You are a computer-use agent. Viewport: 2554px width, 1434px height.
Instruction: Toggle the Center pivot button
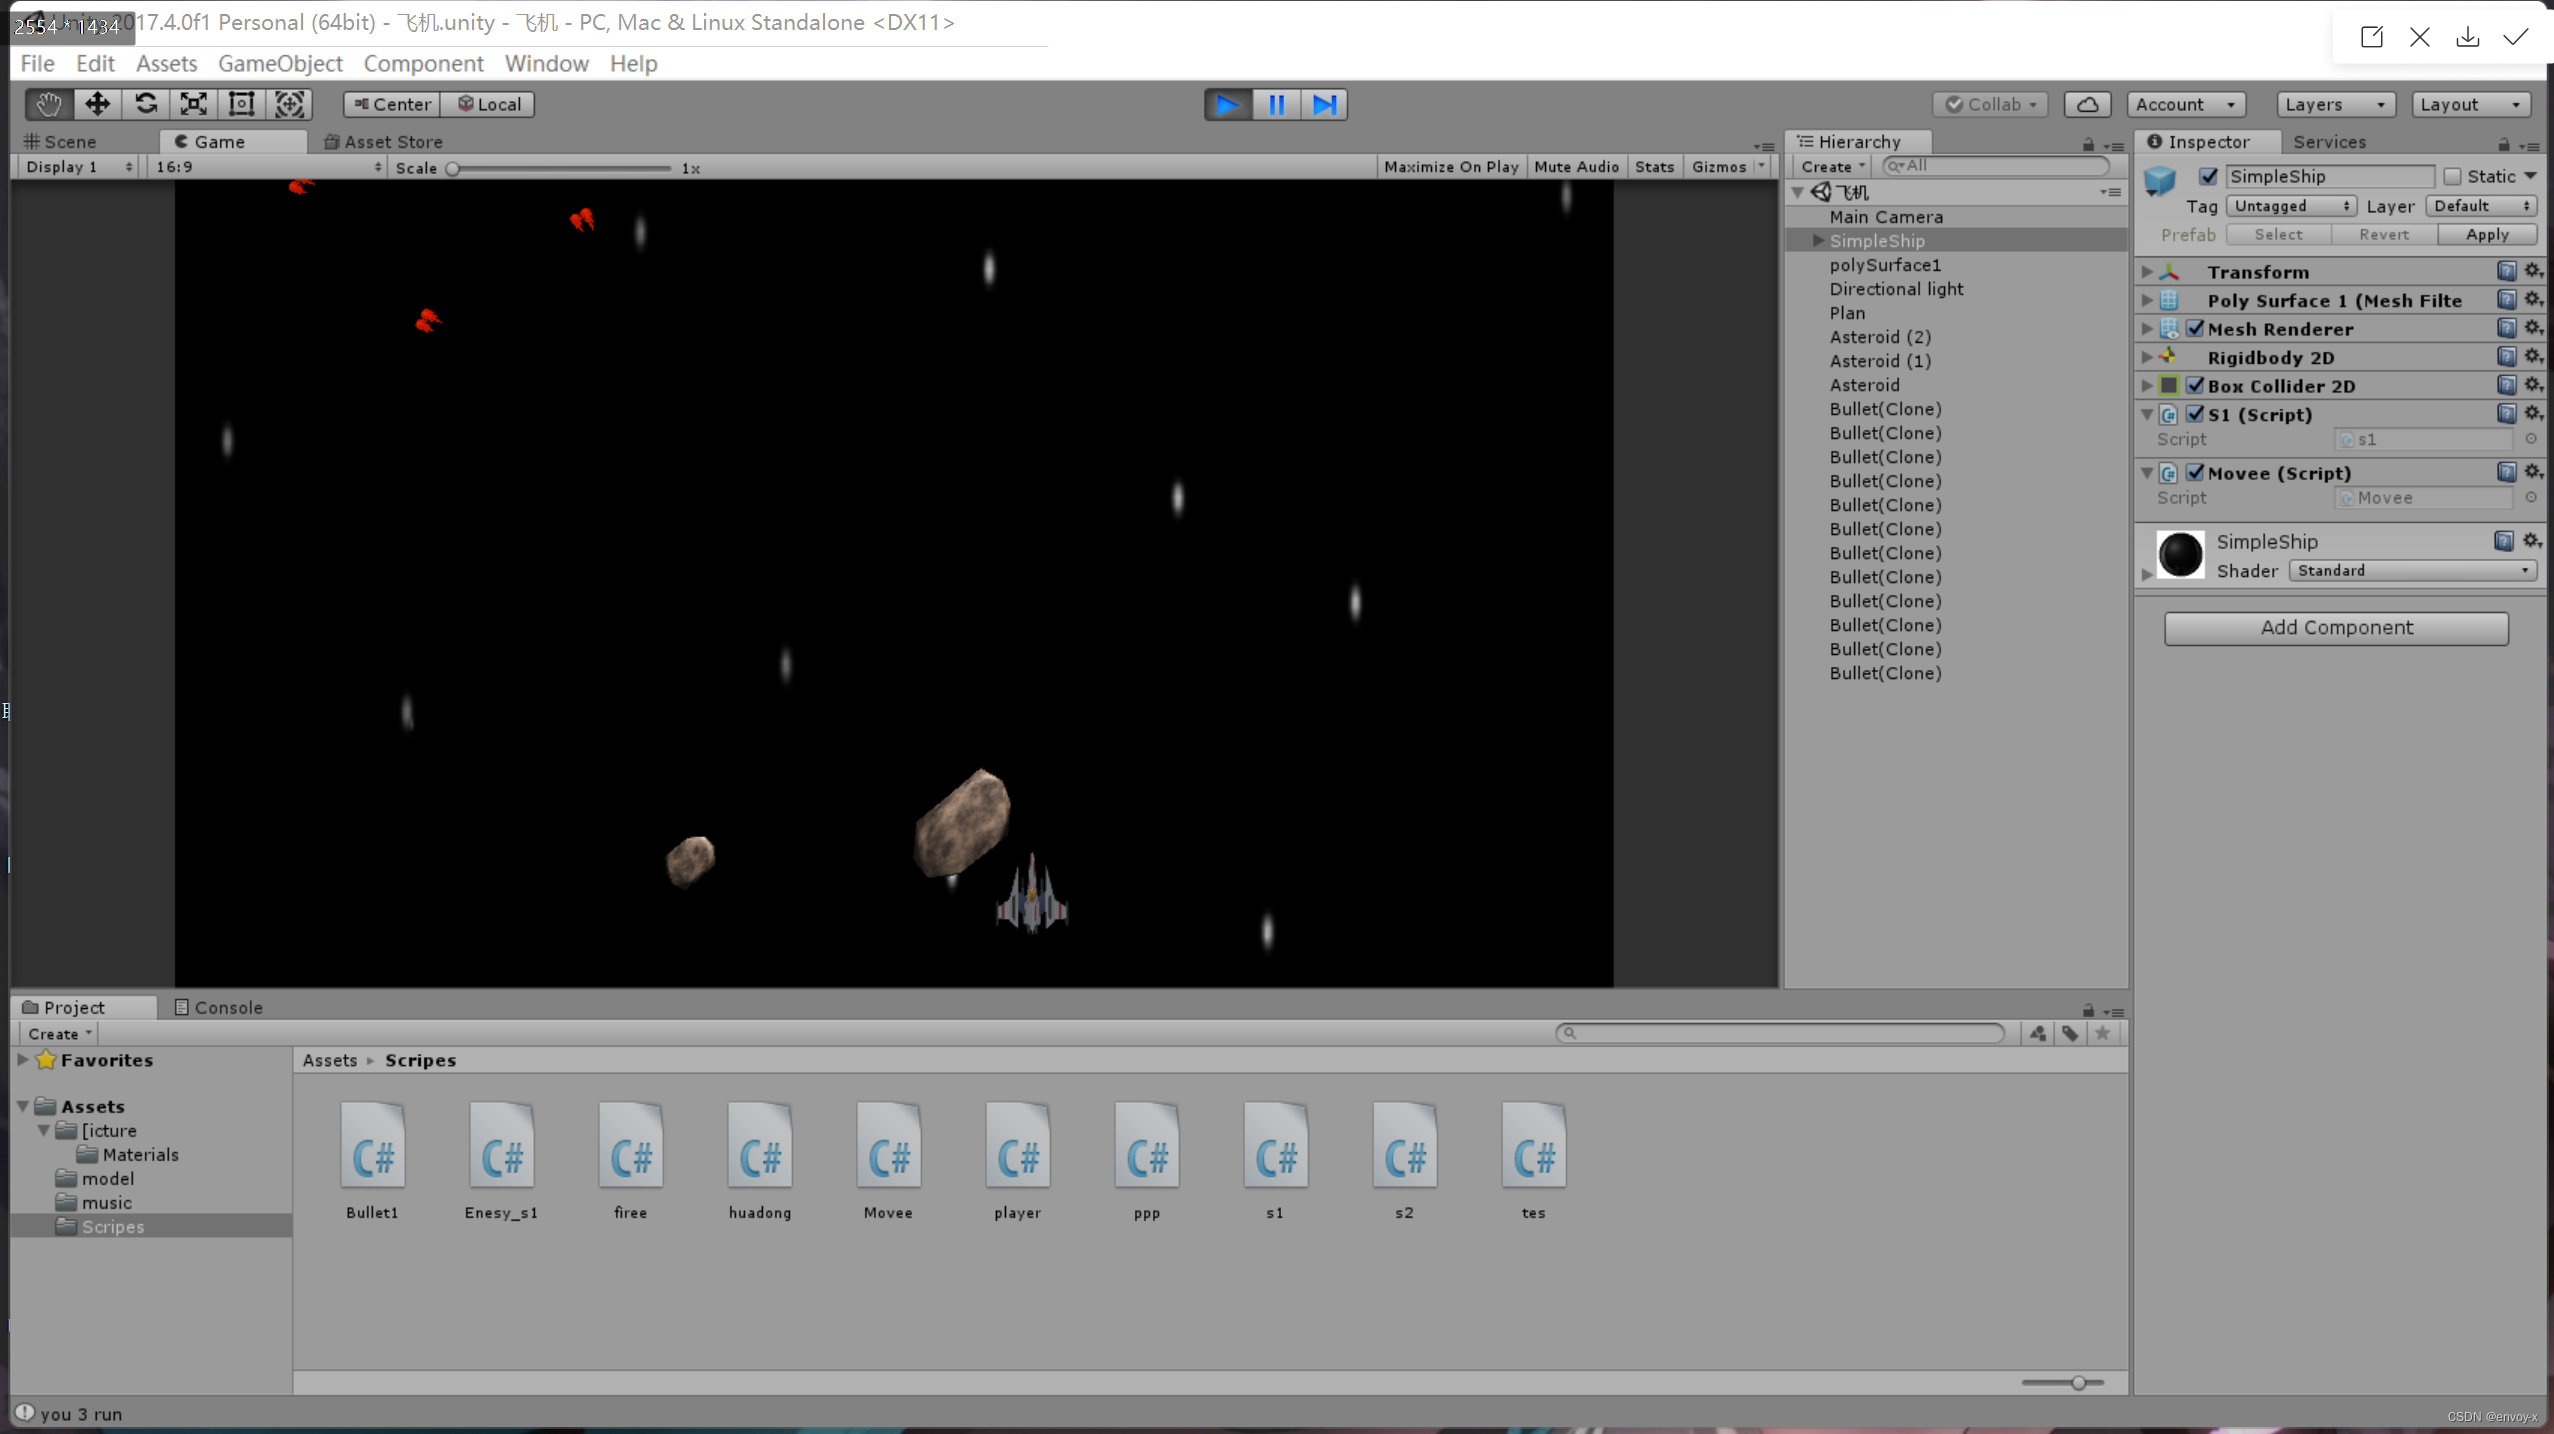click(392, 104)
